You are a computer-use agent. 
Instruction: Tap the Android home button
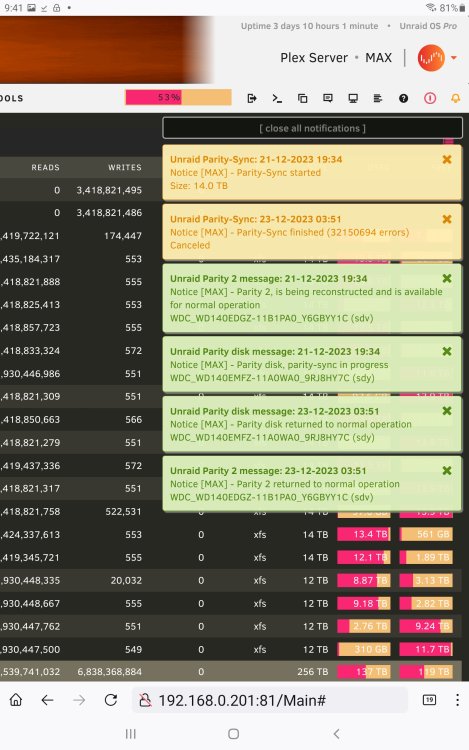point(233,734)
